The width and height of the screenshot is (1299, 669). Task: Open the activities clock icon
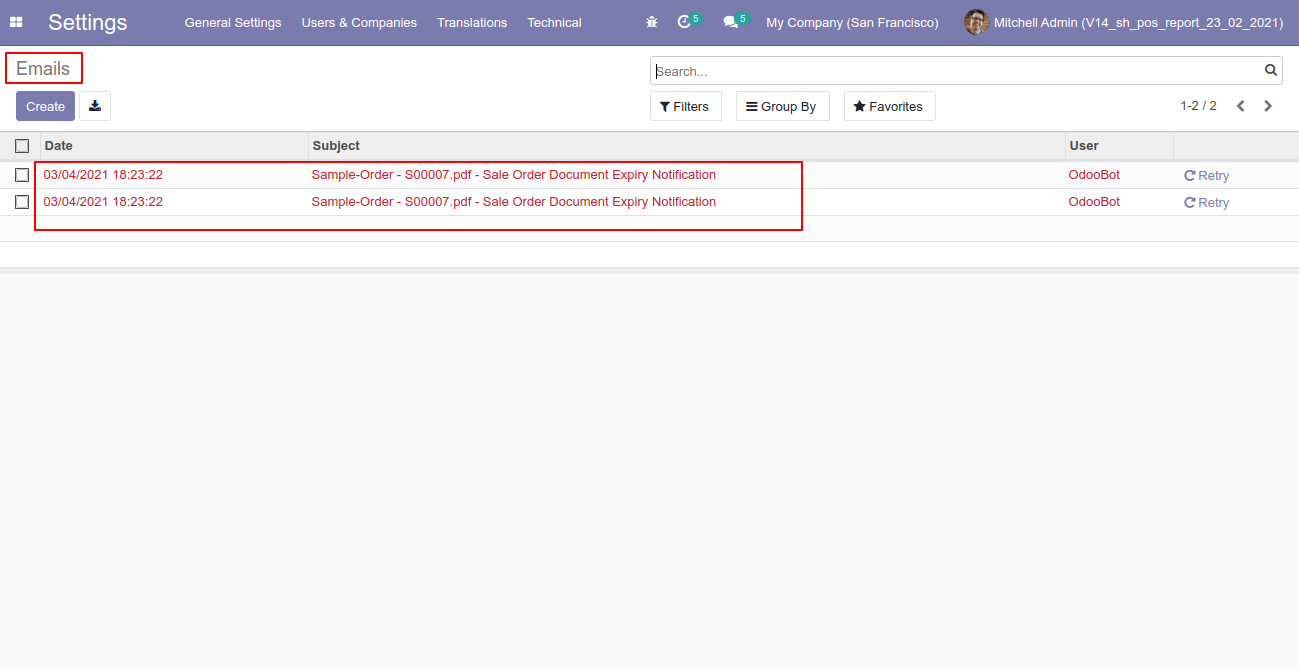click(689, 21)
